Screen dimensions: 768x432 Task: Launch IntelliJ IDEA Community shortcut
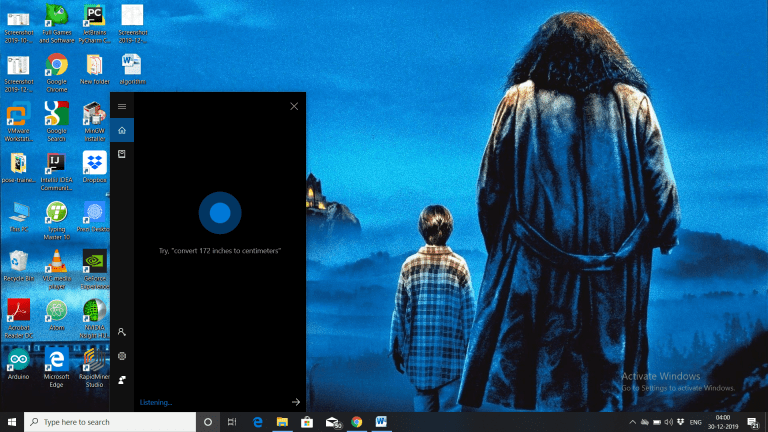pos(57,171)
